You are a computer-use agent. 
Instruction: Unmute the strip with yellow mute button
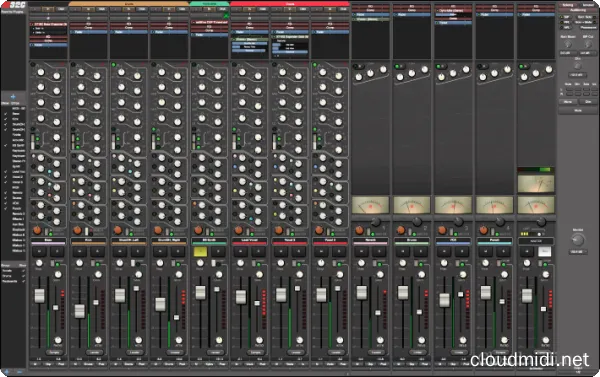click(201, 251)
